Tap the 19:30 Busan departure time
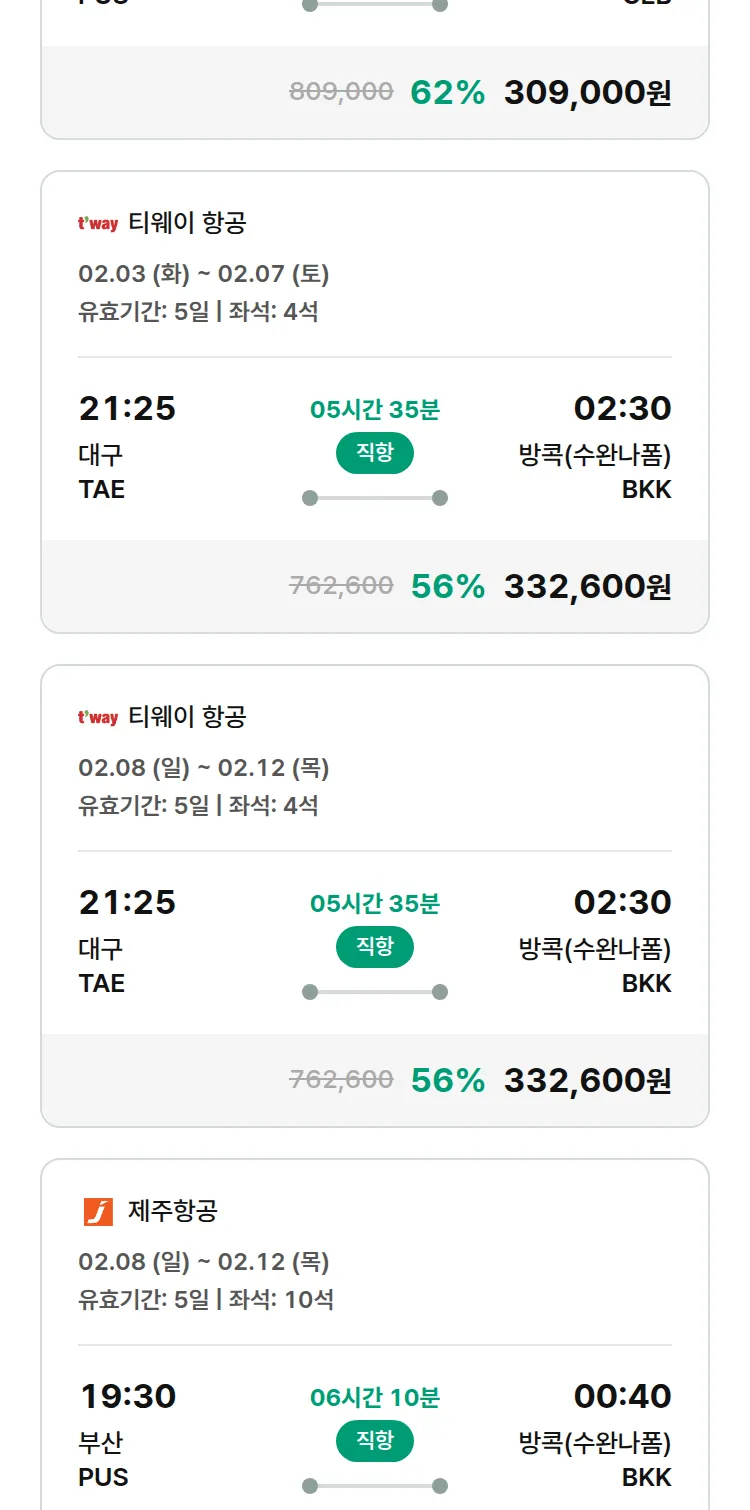 (127, 1396)
